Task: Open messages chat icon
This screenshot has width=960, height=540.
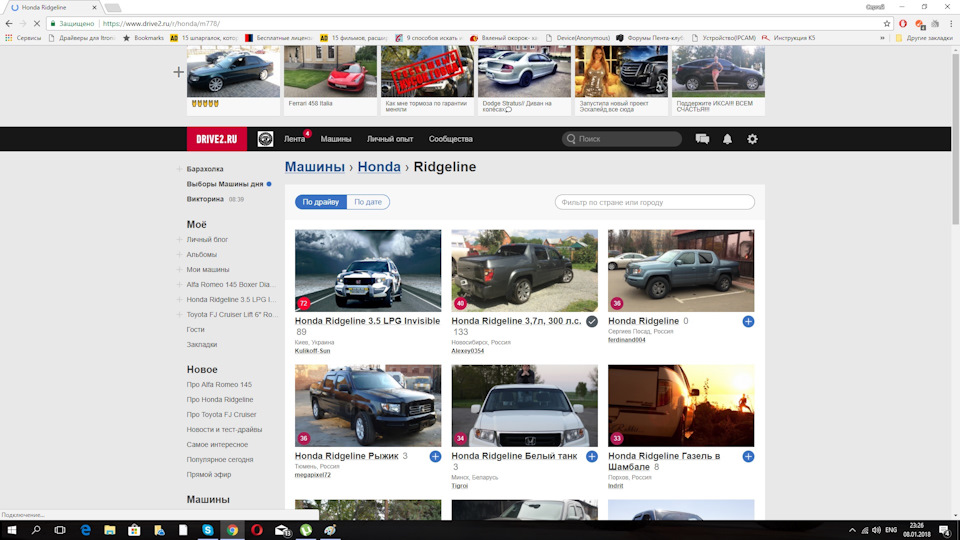Action: (702, 139)
